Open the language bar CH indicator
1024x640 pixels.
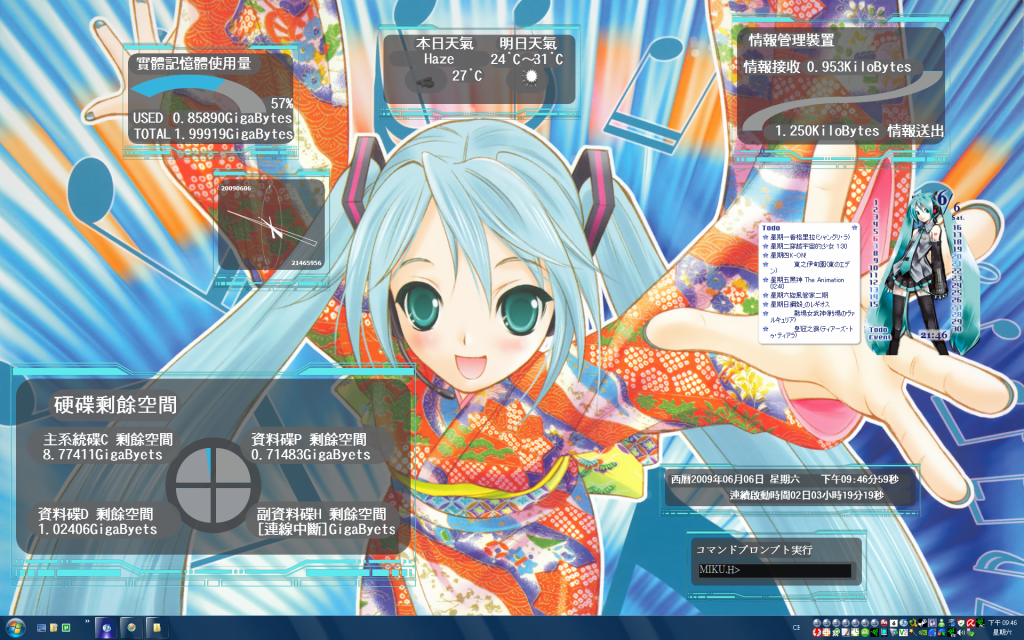(x=796, y=627)
